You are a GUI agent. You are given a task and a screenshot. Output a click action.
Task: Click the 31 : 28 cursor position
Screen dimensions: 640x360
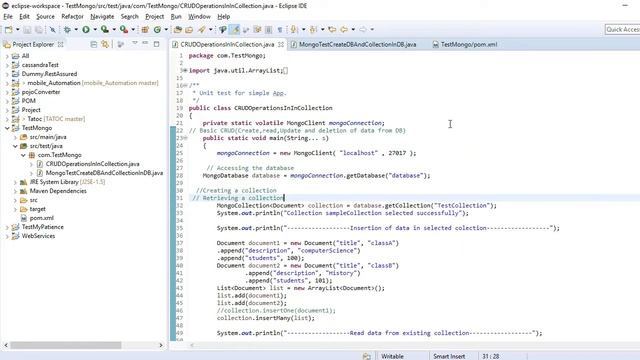click(491, 356)
